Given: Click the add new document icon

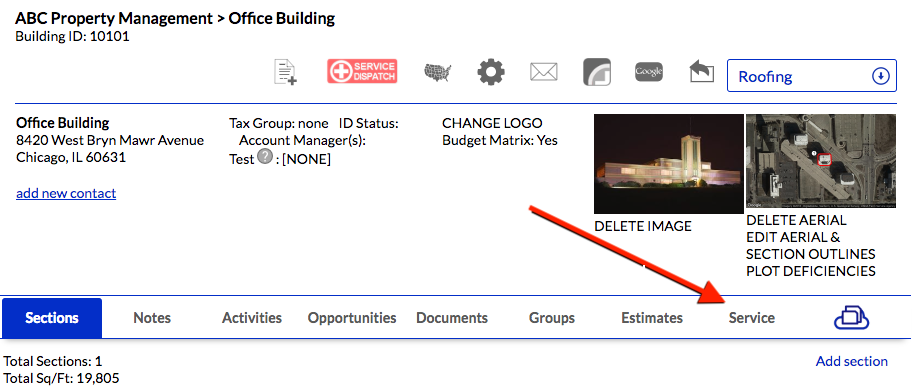Looking at the screenshot, I should (286, 73).
